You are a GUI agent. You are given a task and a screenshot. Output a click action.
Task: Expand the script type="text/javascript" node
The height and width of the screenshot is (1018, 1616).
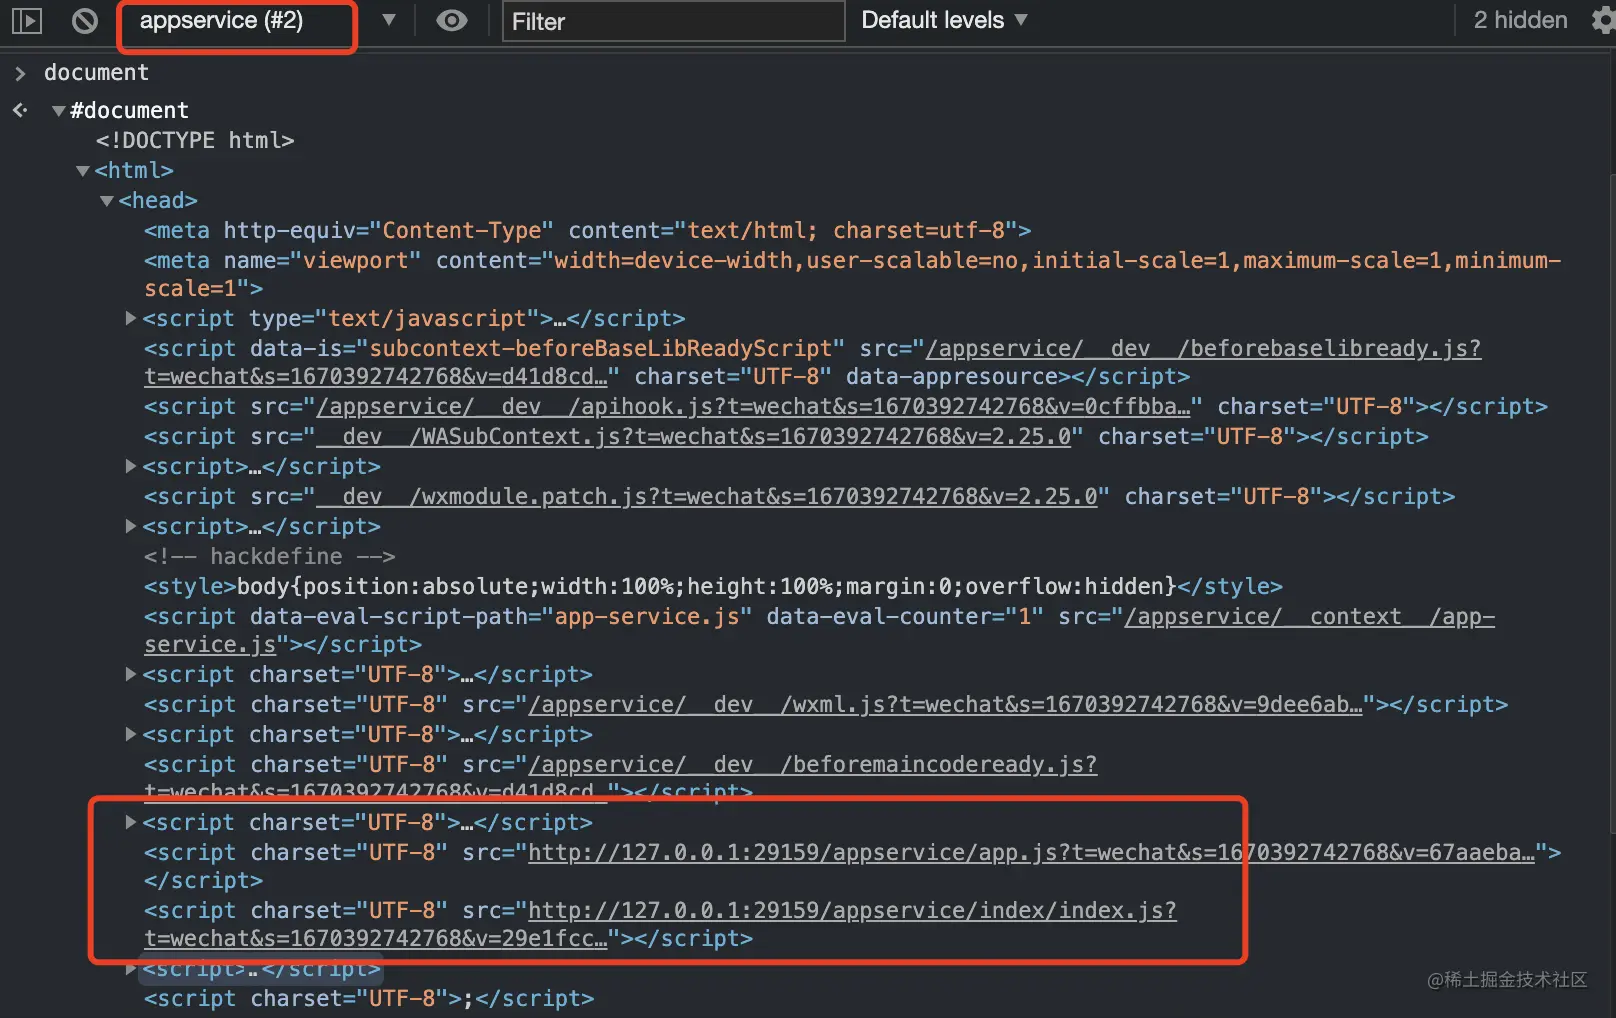click(x=130, y=318)
